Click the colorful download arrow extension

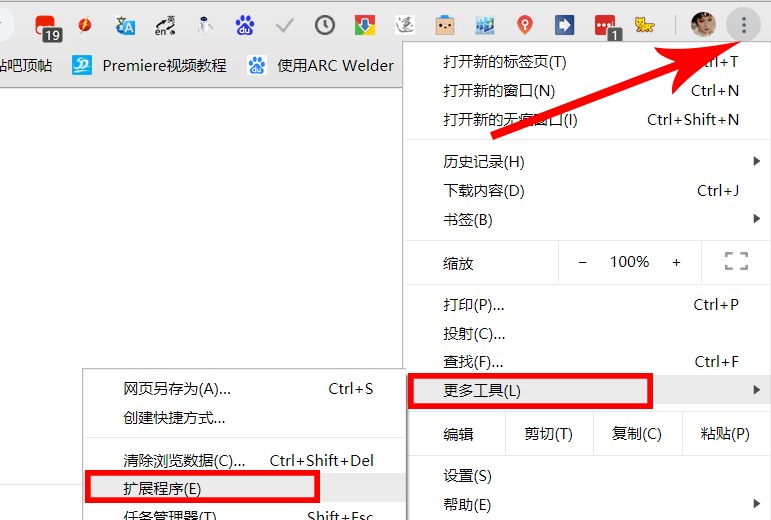pyautogui.click(x=364, y=25)
